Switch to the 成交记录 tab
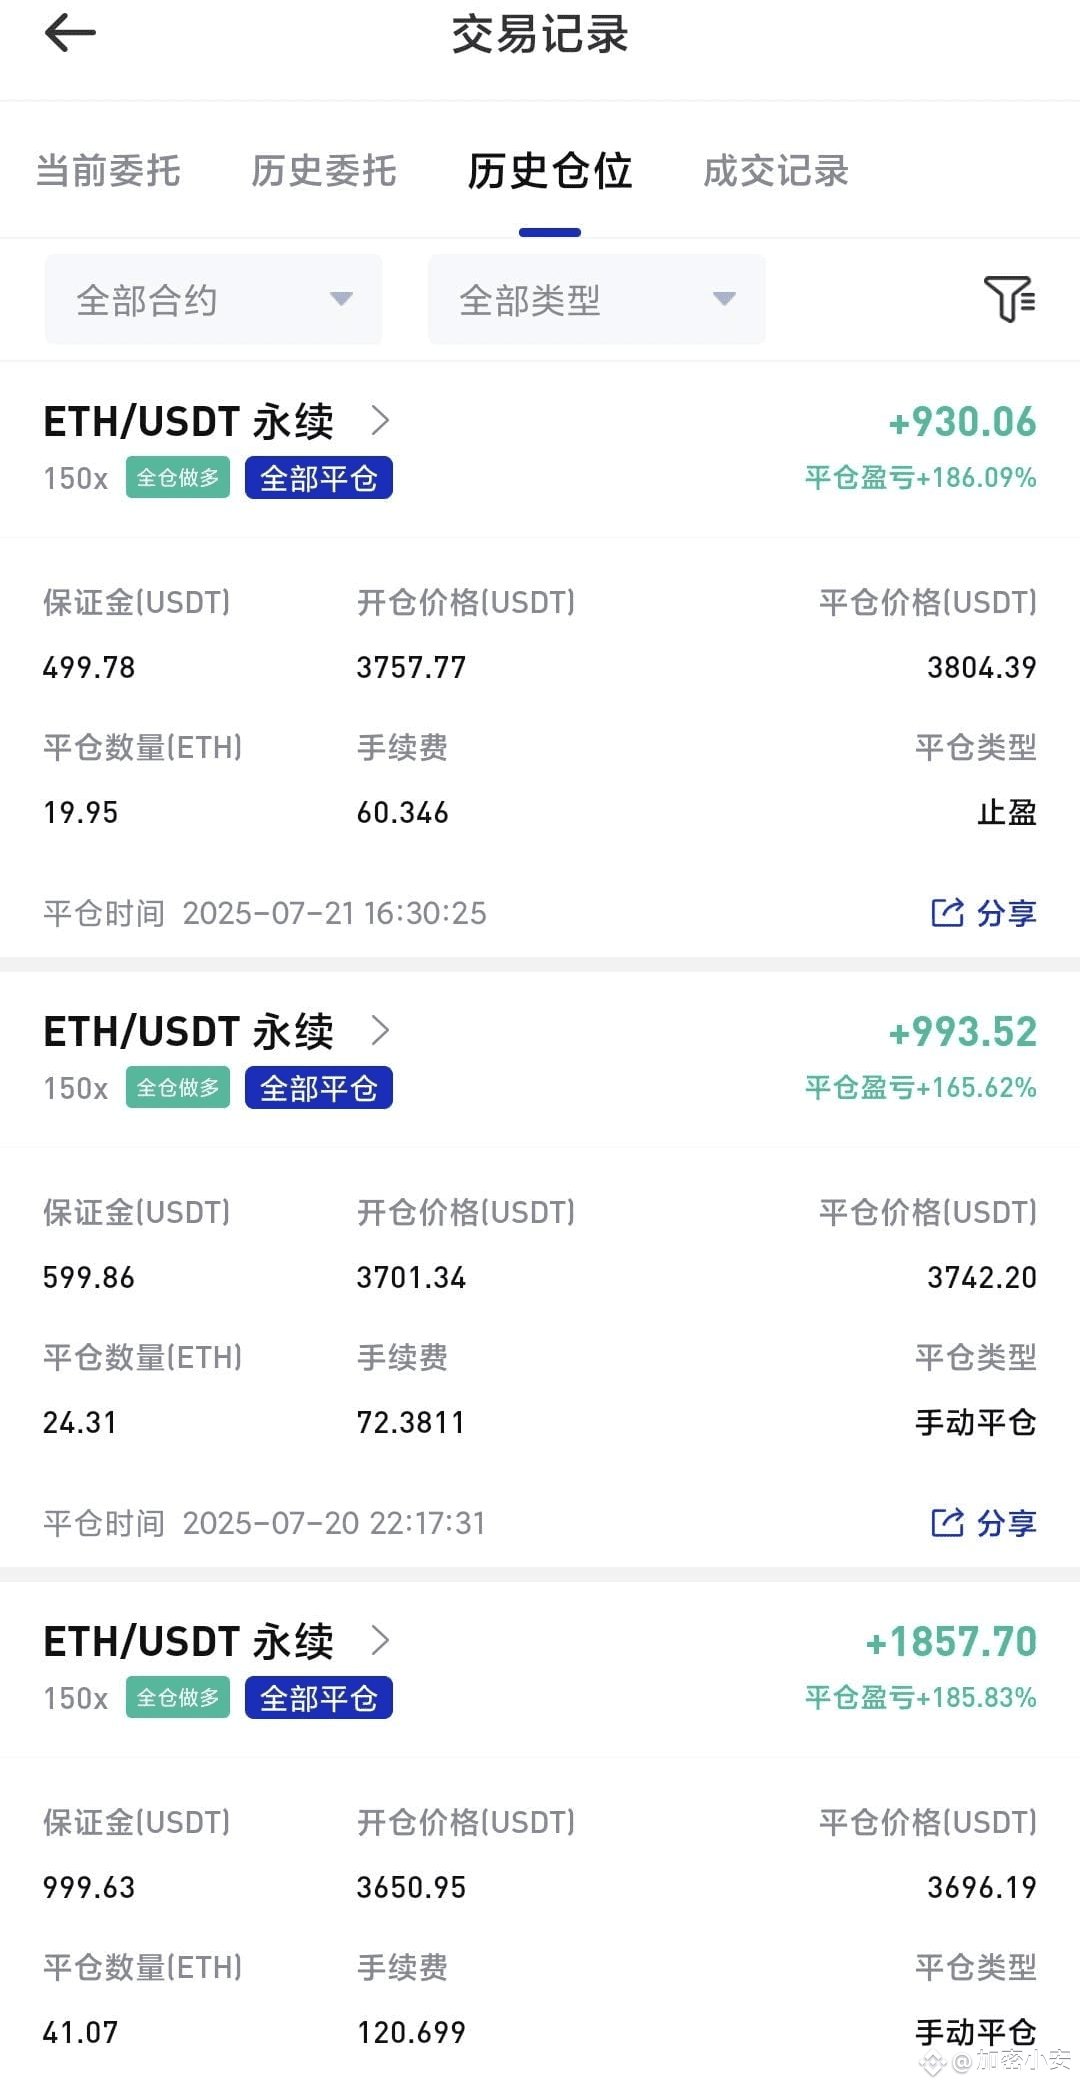The width and height of the screenshot is (1080, 2088). coord(775,171)
